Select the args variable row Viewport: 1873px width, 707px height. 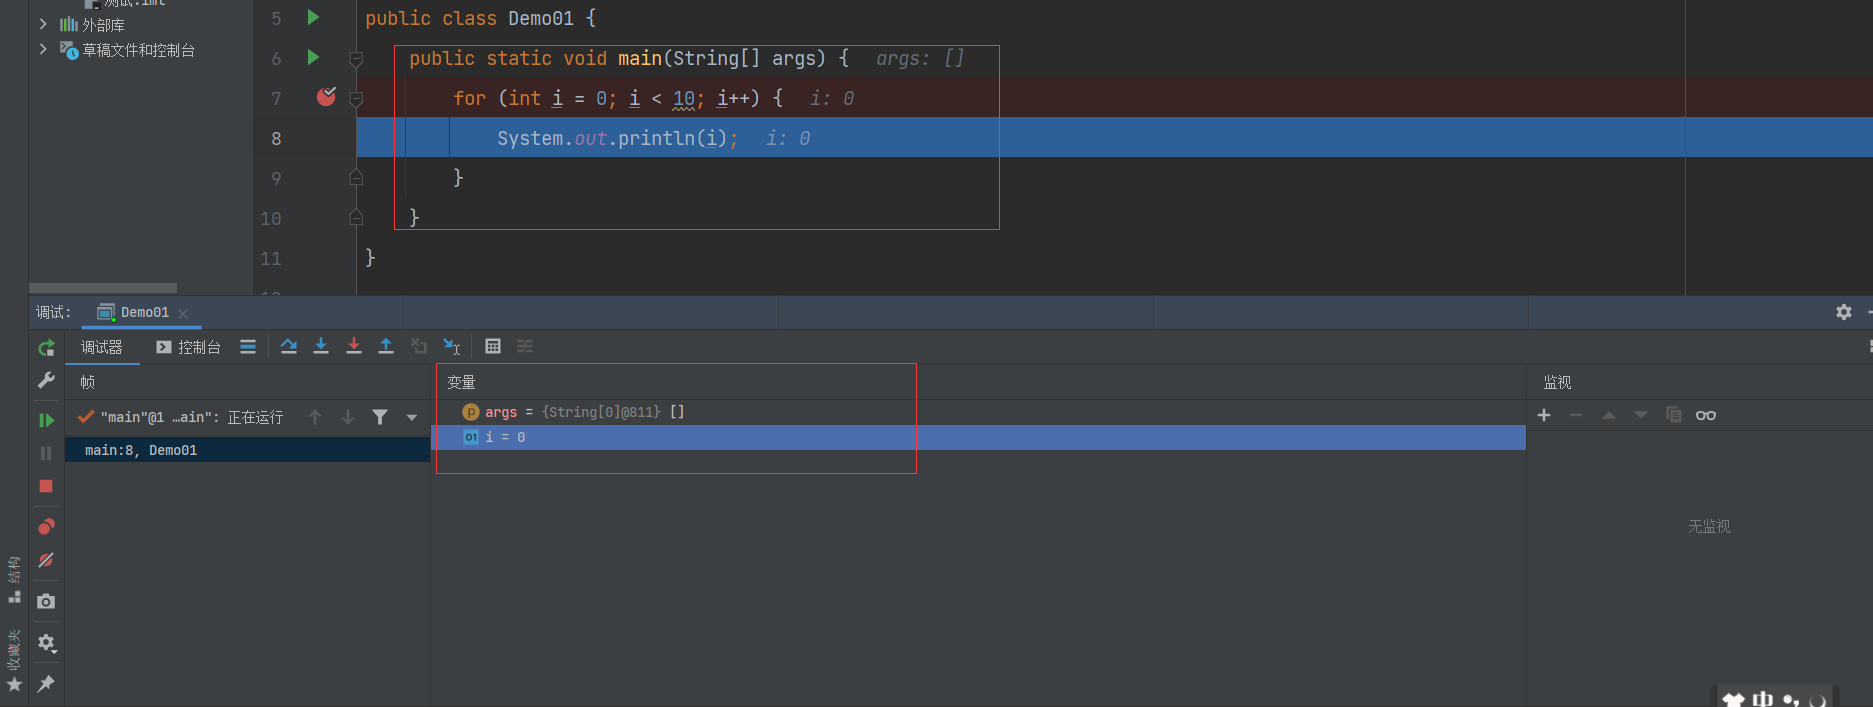coord(979,412)
